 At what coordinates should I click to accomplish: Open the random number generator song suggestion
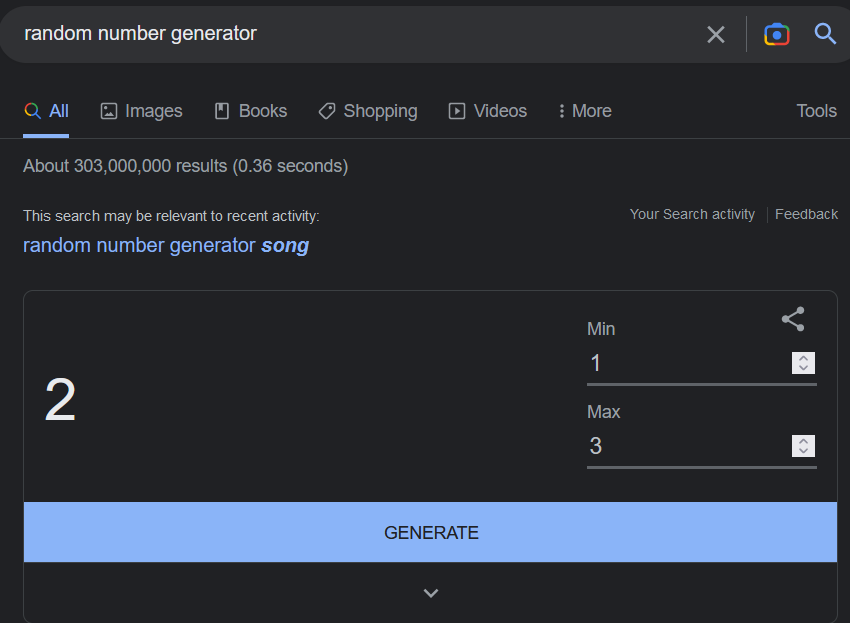[166, 245]
